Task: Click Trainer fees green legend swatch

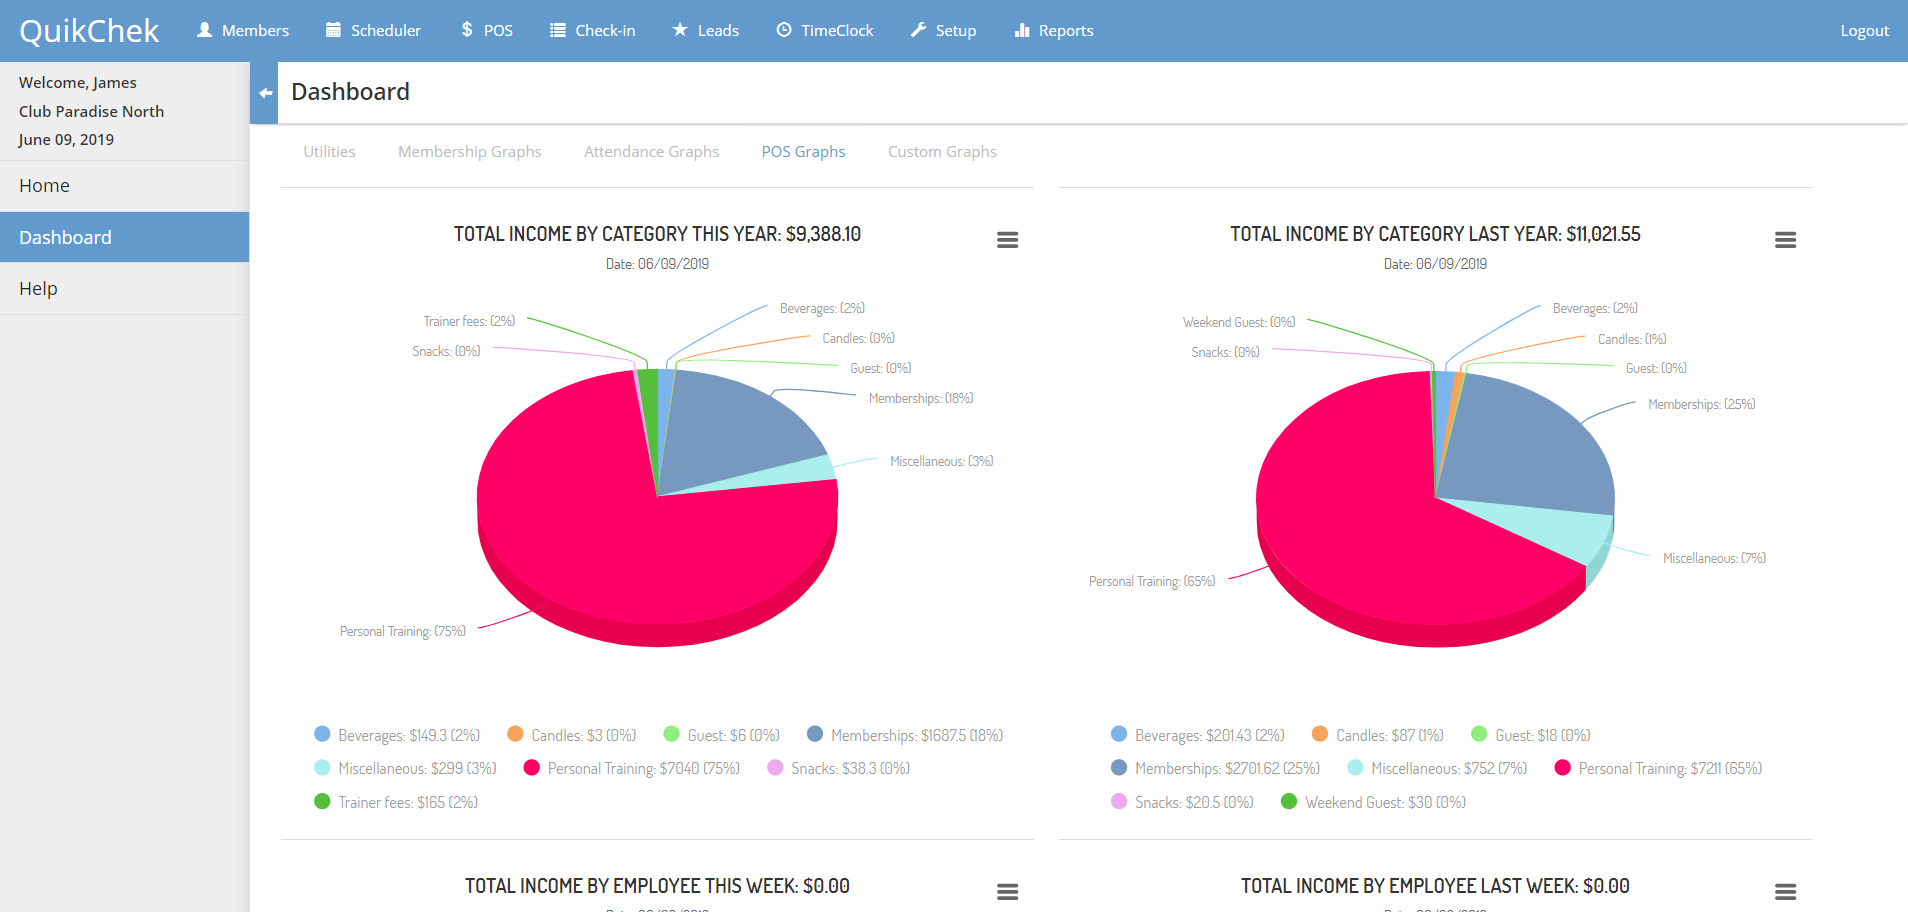Action: tap(322, 802)
